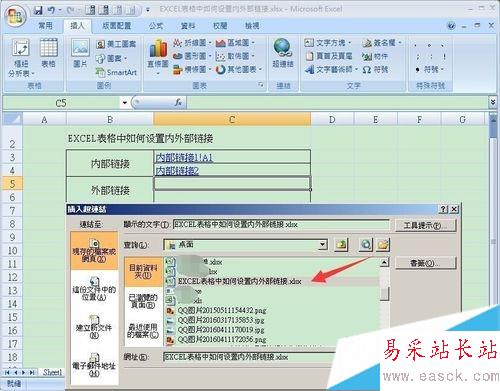Show 已瀏覽的頁面 browsed pages list

[x=143, y=300]
